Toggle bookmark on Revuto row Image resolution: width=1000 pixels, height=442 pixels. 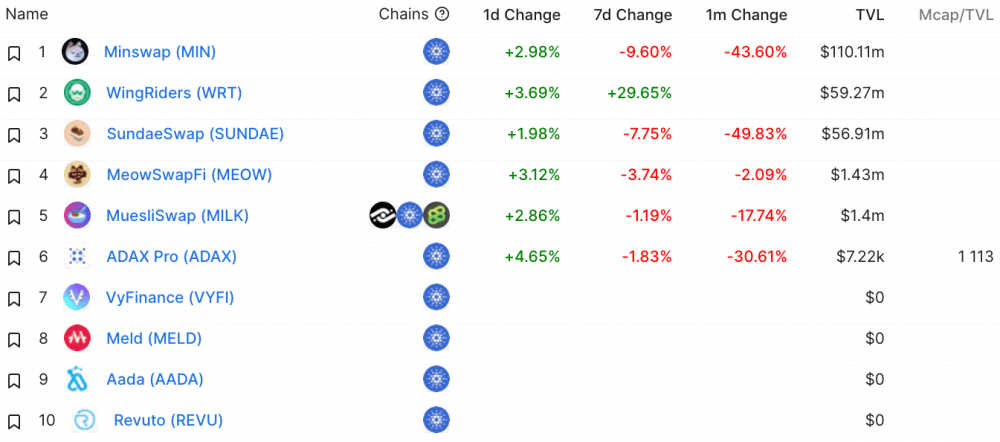pos(14,422)
